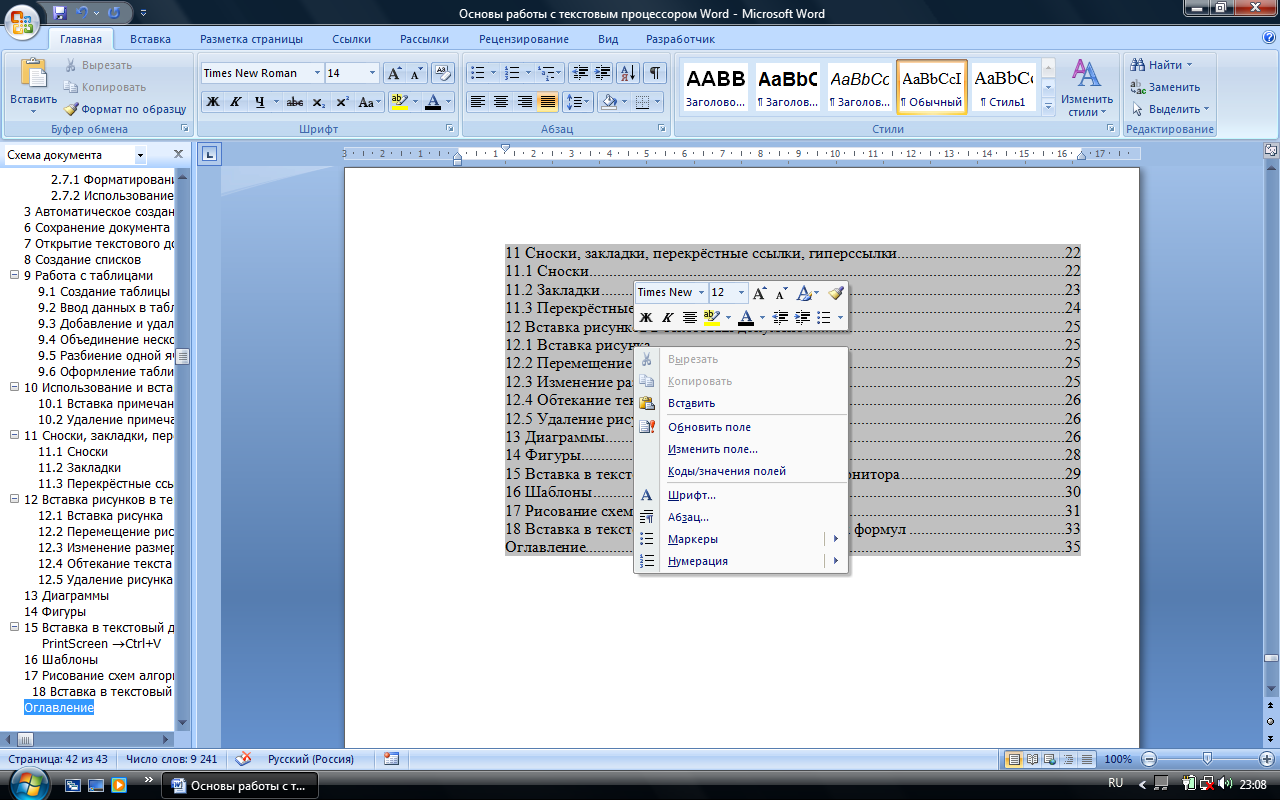Choose 'Коды/значения полей' menu item
This screenshot has height=800, width=1280.
click(741, 471)
